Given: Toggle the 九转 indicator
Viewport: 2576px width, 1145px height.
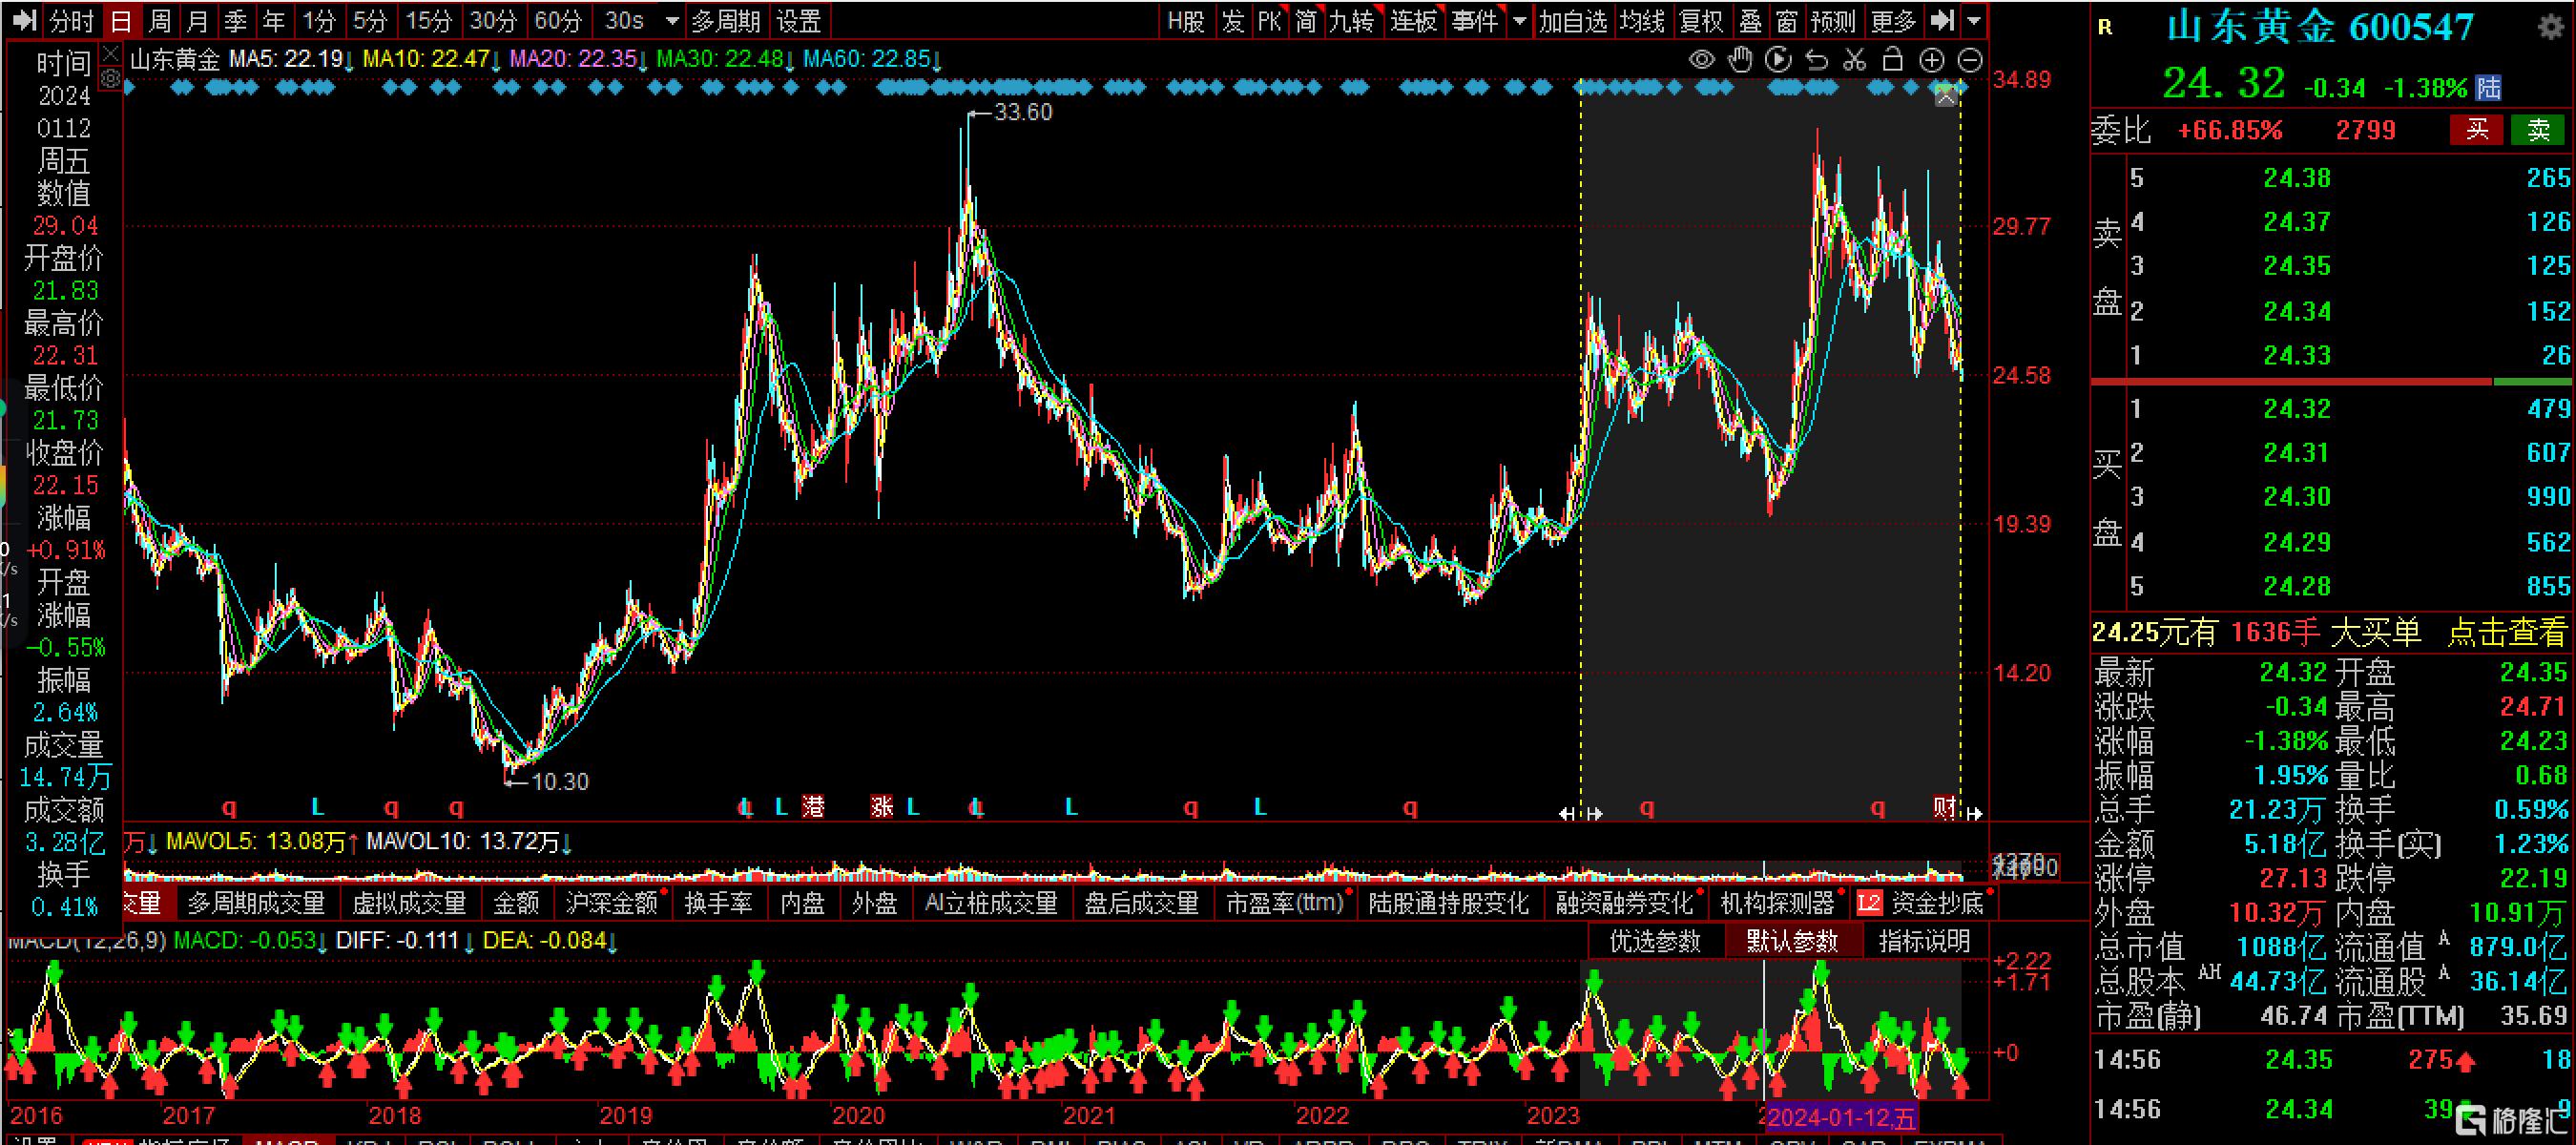Looking at the screenshot, I should 1352,20.
